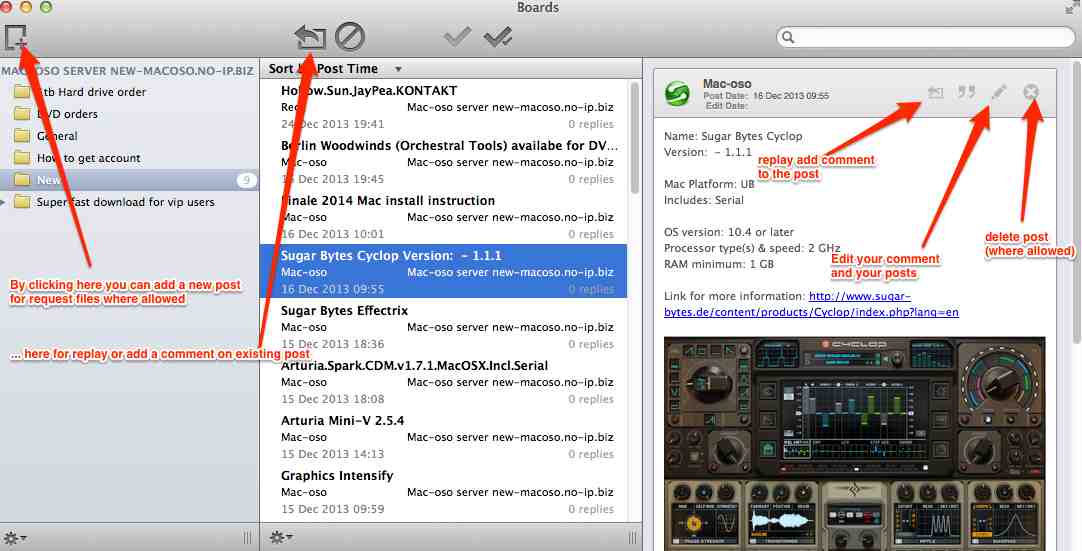Click the double checkmark mark-all-read icon

498,37
